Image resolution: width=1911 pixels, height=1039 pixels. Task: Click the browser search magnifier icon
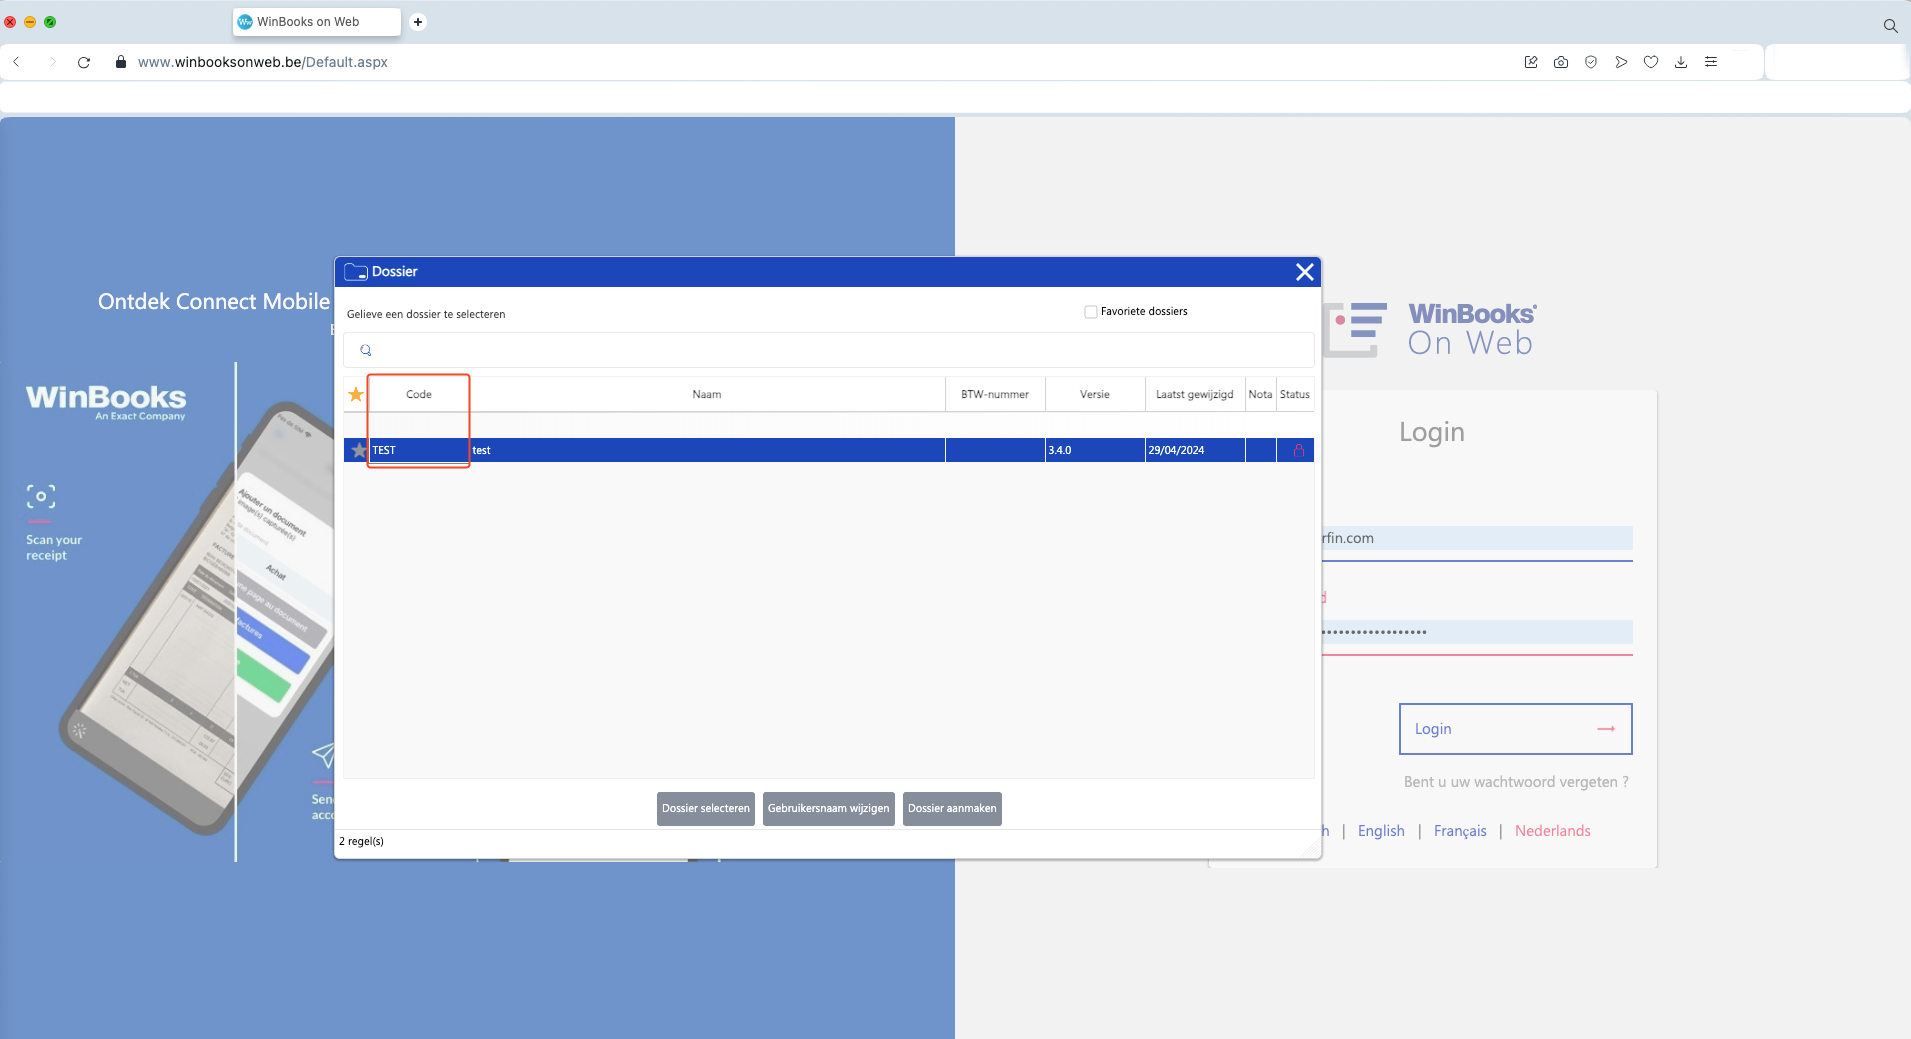[1890, 26]
